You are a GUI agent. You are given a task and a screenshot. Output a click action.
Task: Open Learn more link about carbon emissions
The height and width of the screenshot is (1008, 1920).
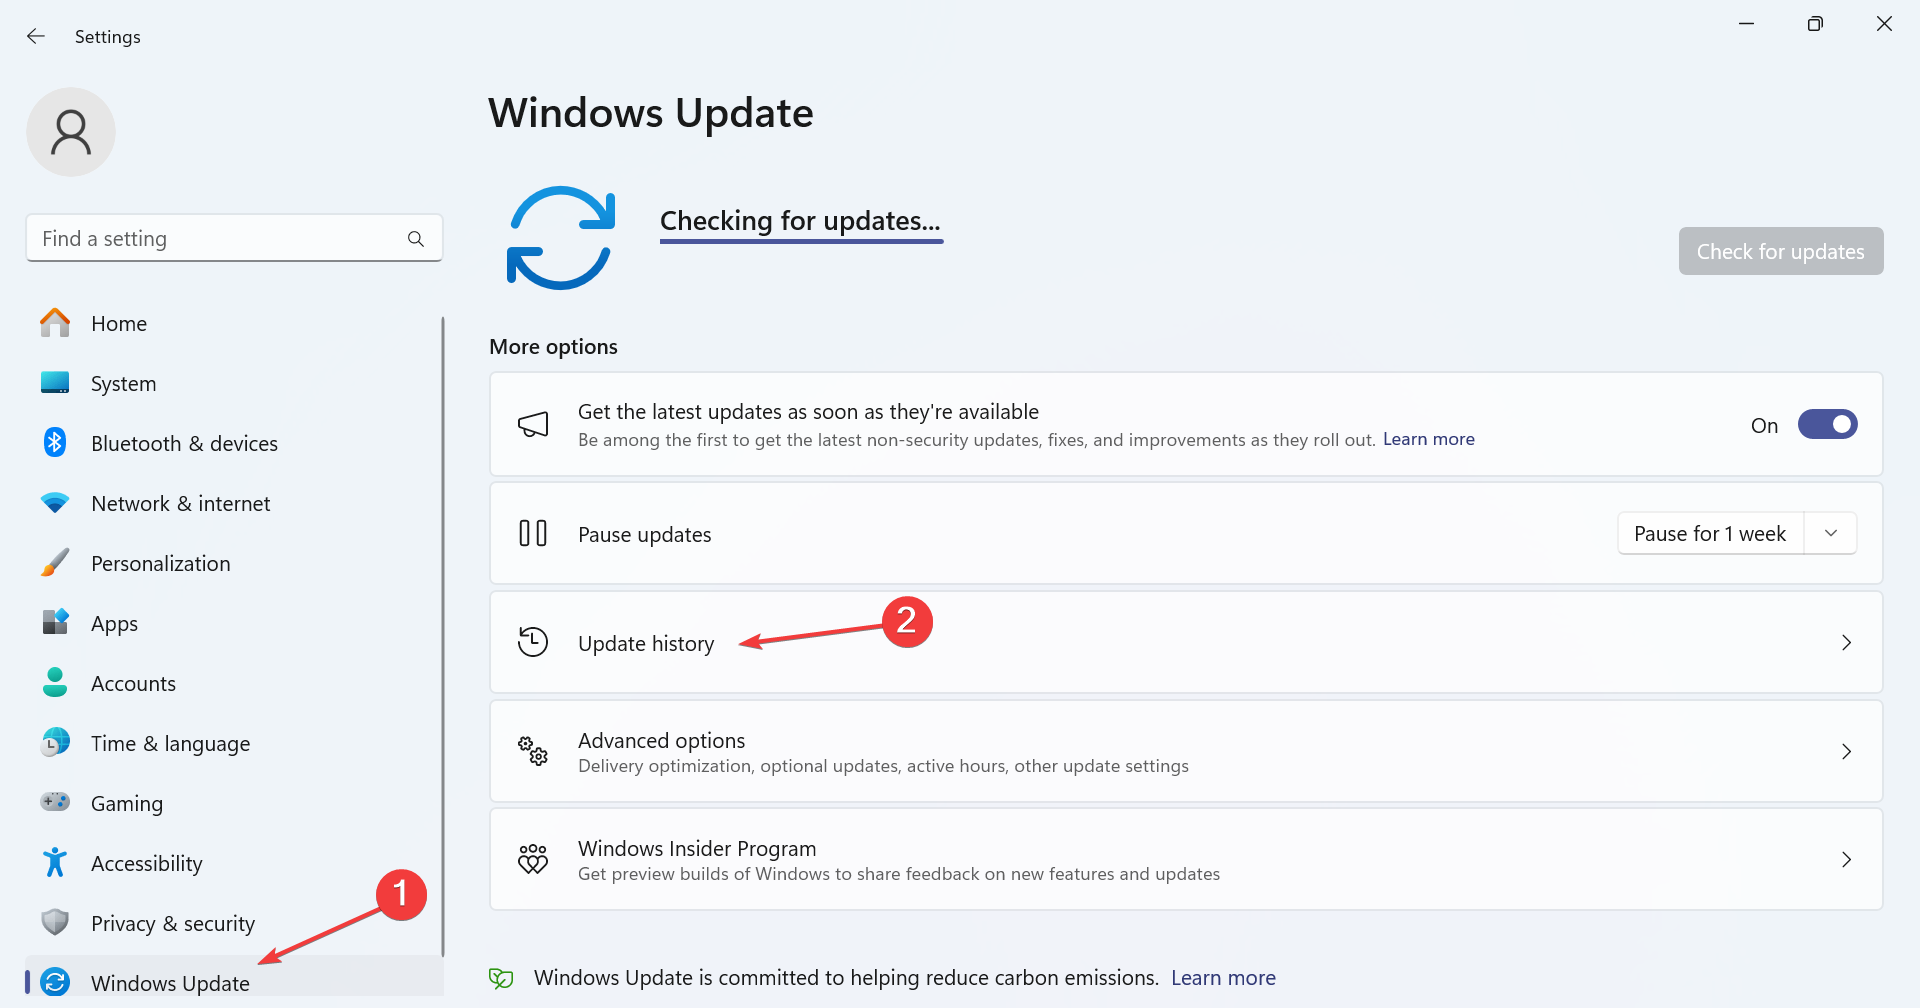click(x=1223, y=978)
